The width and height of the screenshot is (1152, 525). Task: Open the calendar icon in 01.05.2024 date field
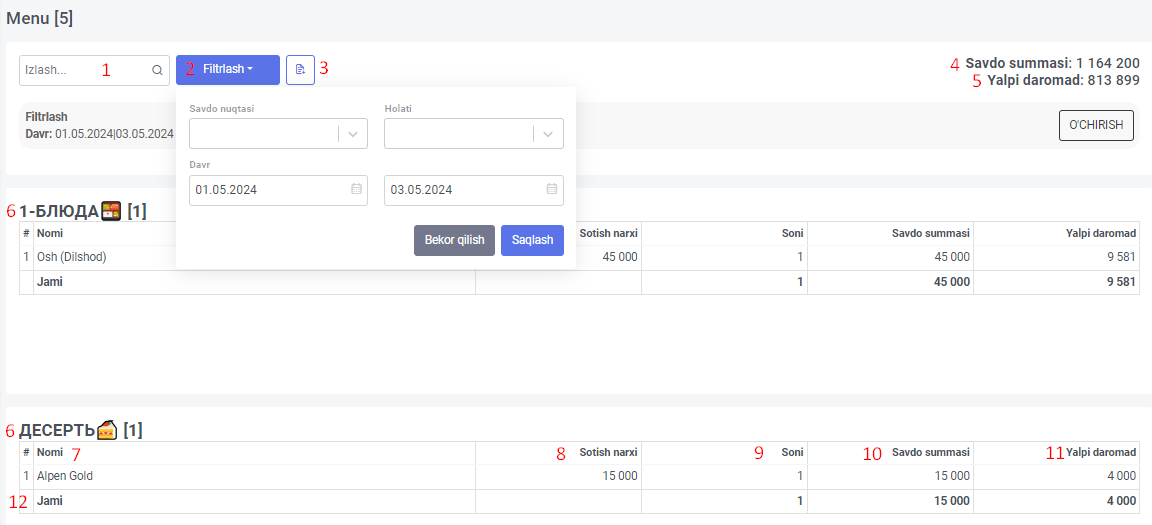coord(356,189)
